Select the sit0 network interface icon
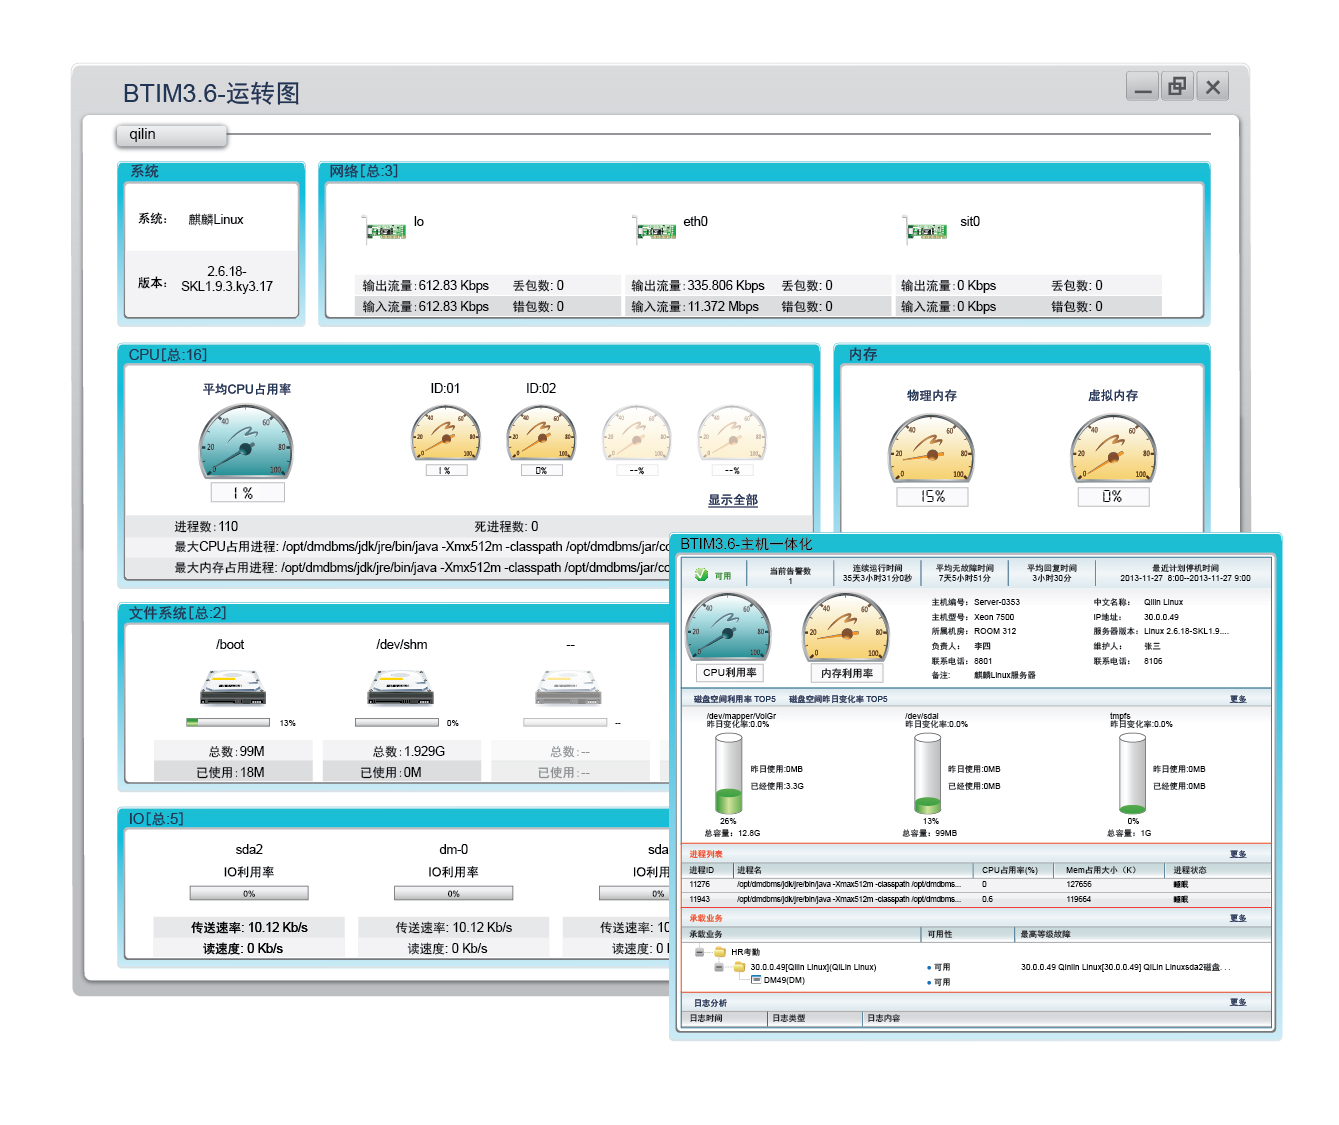The image size is (1339, 1125). [926, 231]
